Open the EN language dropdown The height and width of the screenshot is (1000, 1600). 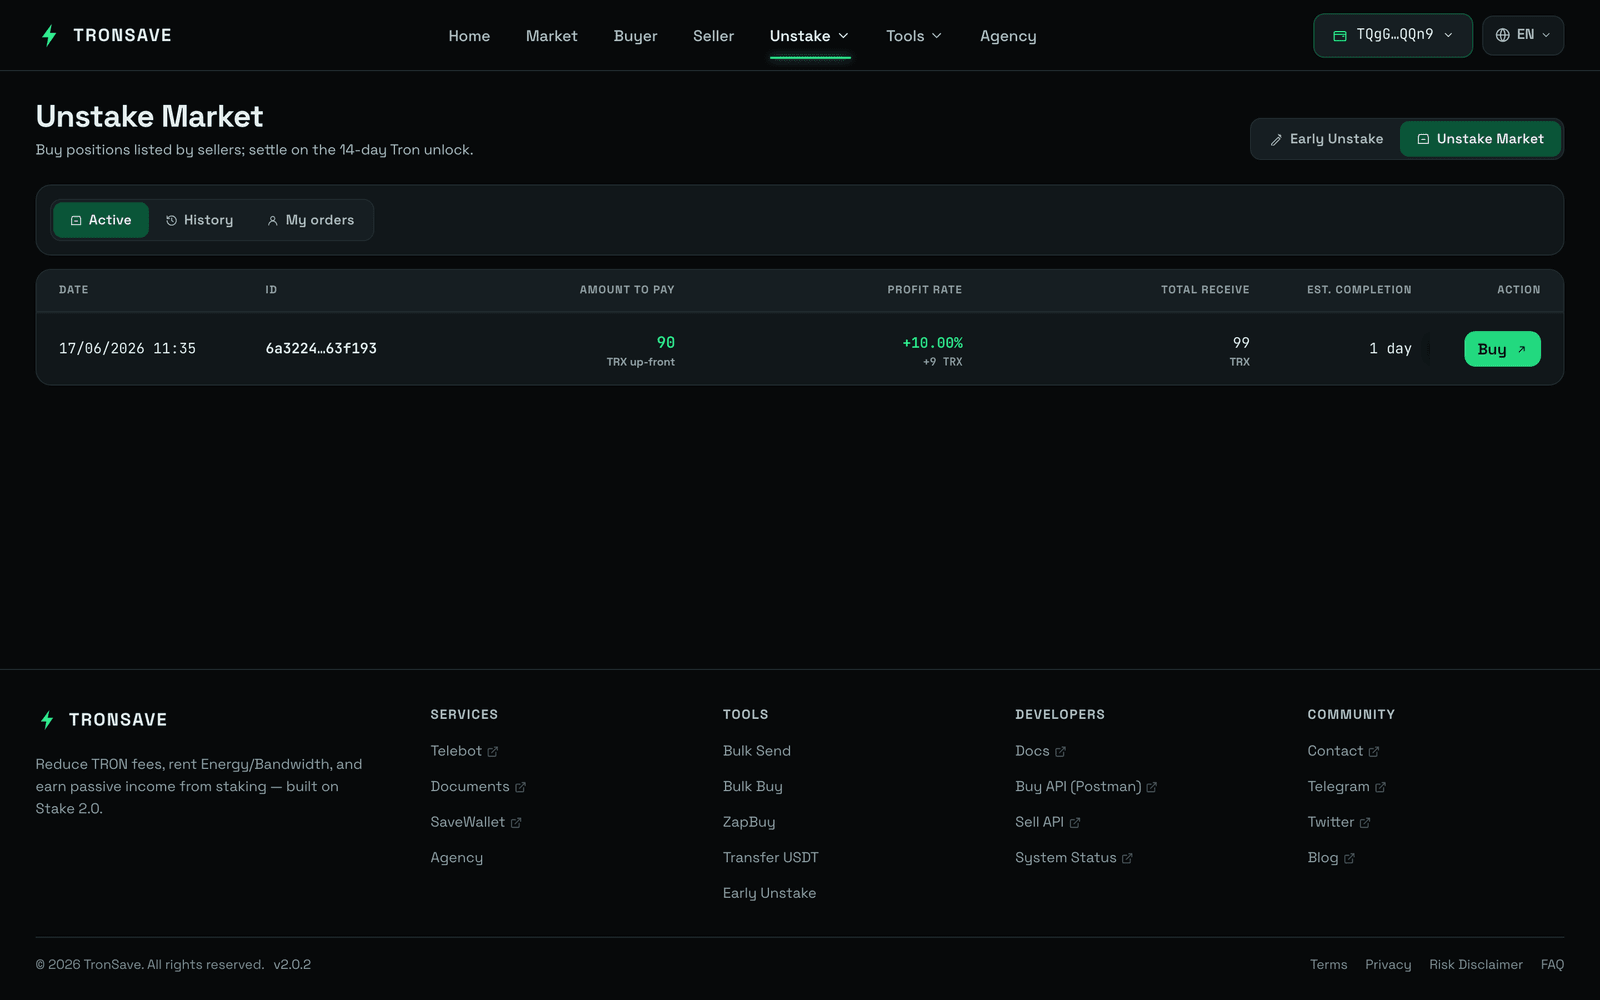(x=1523, y=36)
